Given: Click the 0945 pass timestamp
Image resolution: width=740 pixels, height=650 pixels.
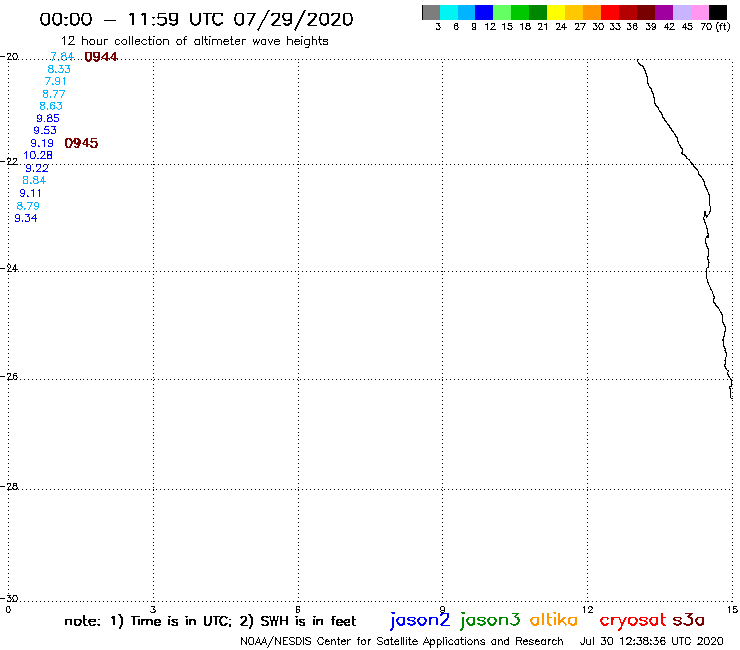Looking at the screenshot, I should coord(81,143).
